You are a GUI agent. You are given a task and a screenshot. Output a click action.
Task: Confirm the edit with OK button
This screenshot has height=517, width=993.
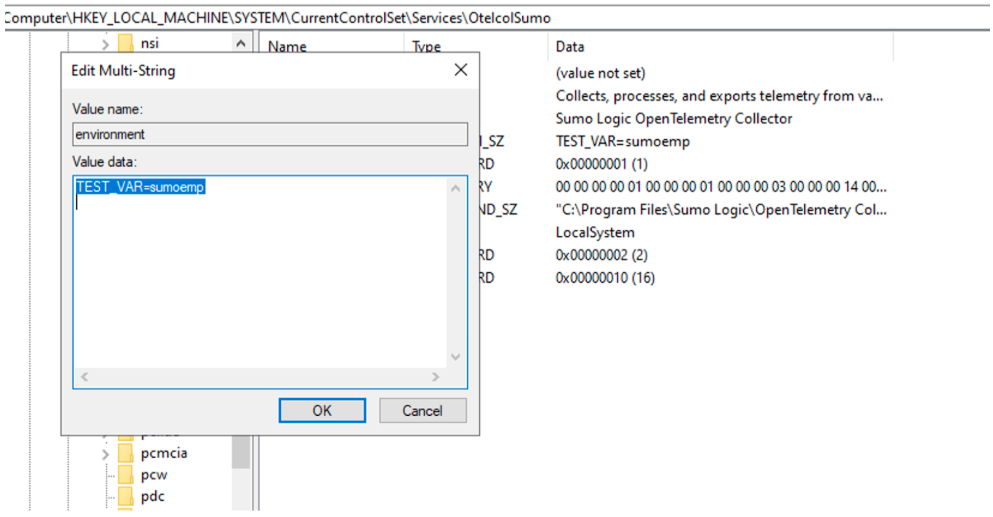(321, 410)
